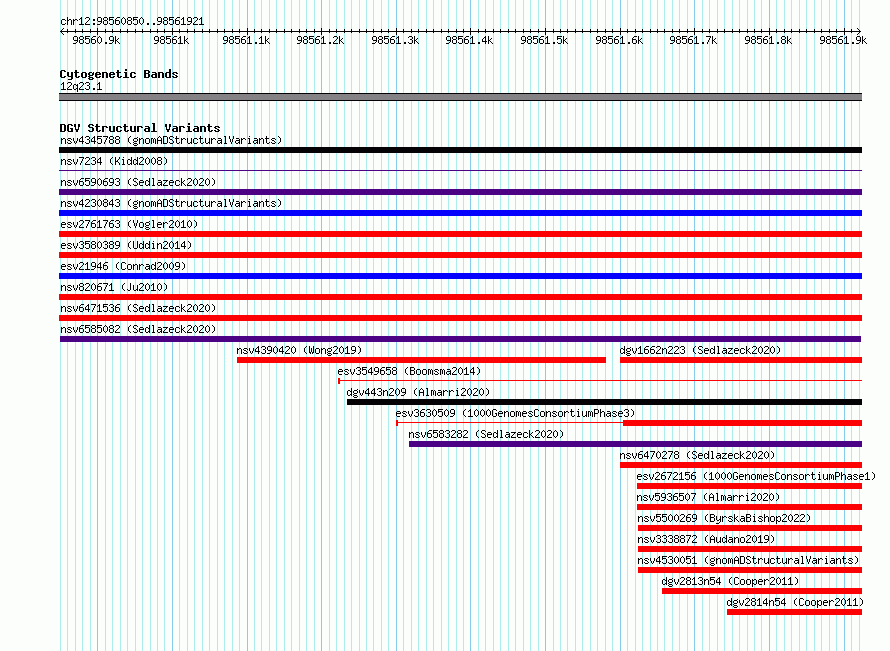The image size is (890, 651).
Task: Open variant label nsv6471536 (Sedlazeck2020)
Action: [x=138, y=308]
